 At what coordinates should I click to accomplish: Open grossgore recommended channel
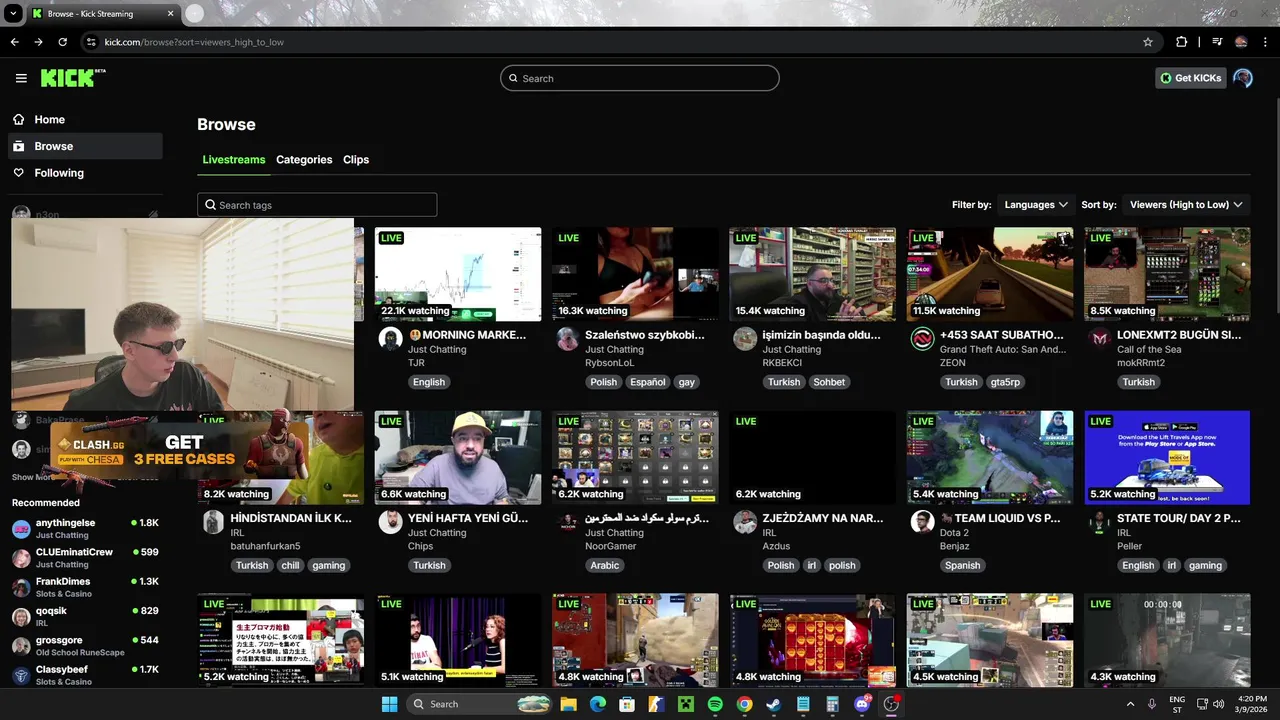click(86, 646)
